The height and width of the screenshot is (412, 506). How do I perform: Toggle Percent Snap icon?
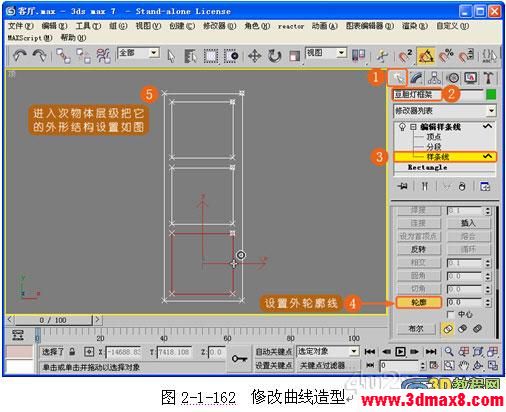coord(446,56)
